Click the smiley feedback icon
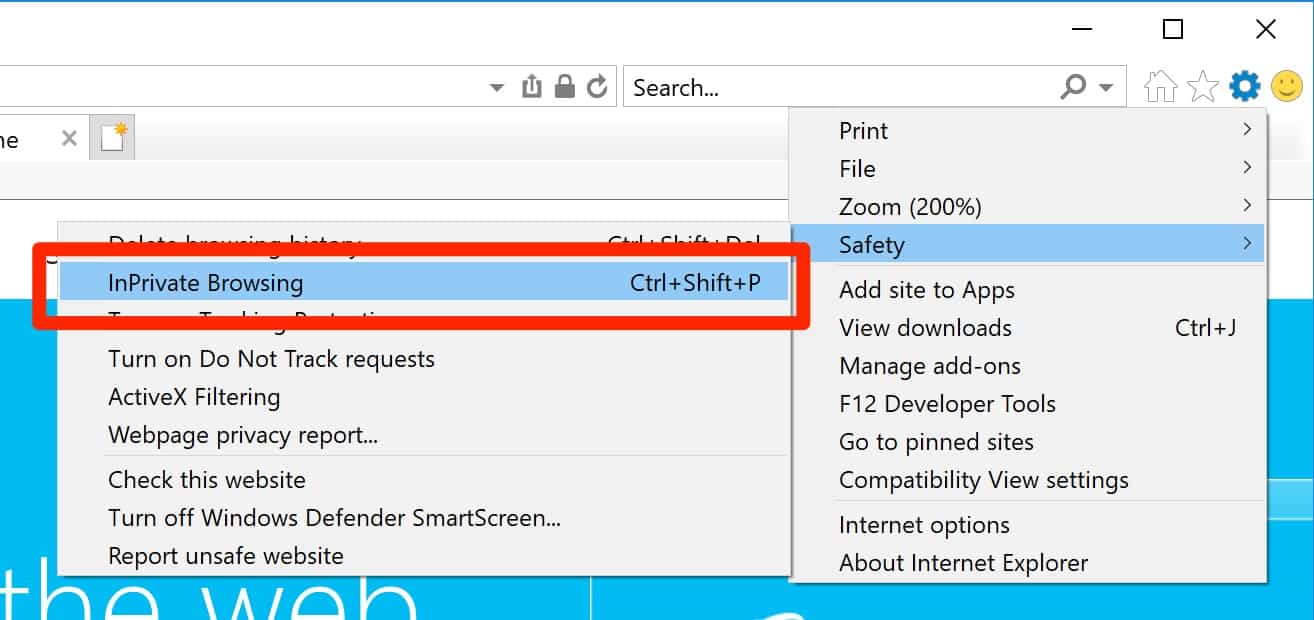Viewport: 1314px width, 620px height. pos(1286,87)
